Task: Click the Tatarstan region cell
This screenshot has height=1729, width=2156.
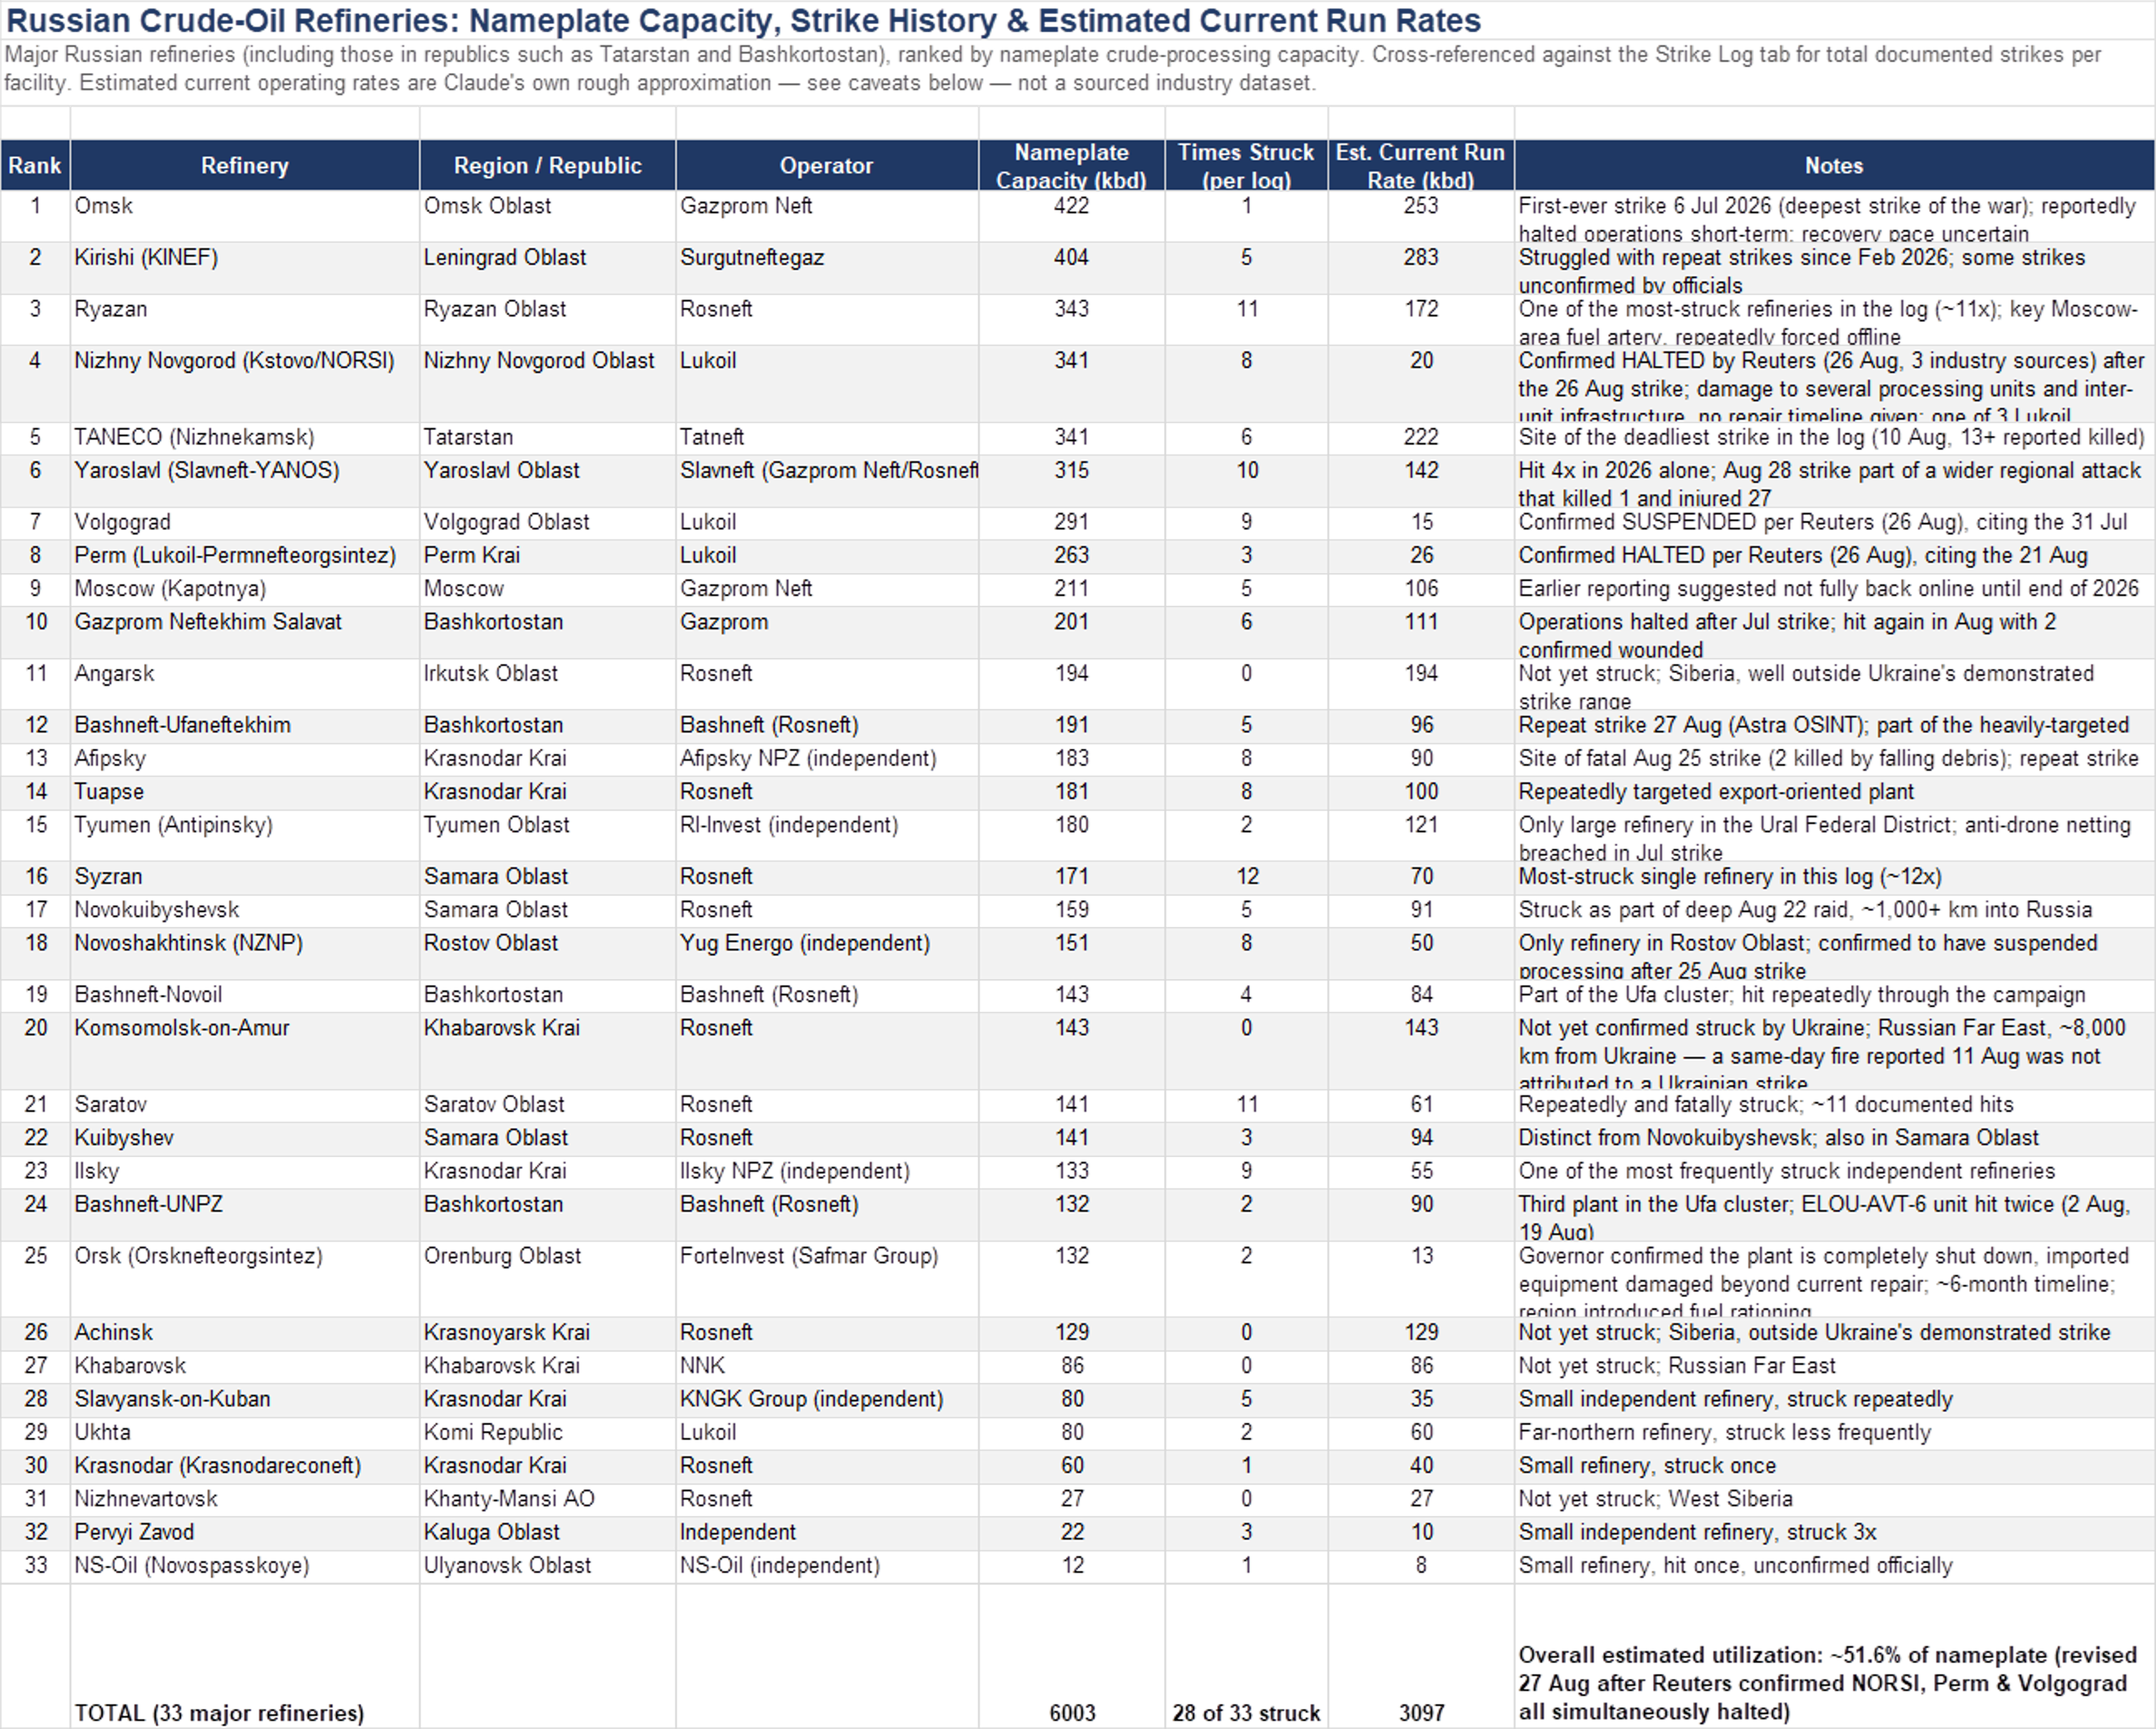Action: [548, 438]
